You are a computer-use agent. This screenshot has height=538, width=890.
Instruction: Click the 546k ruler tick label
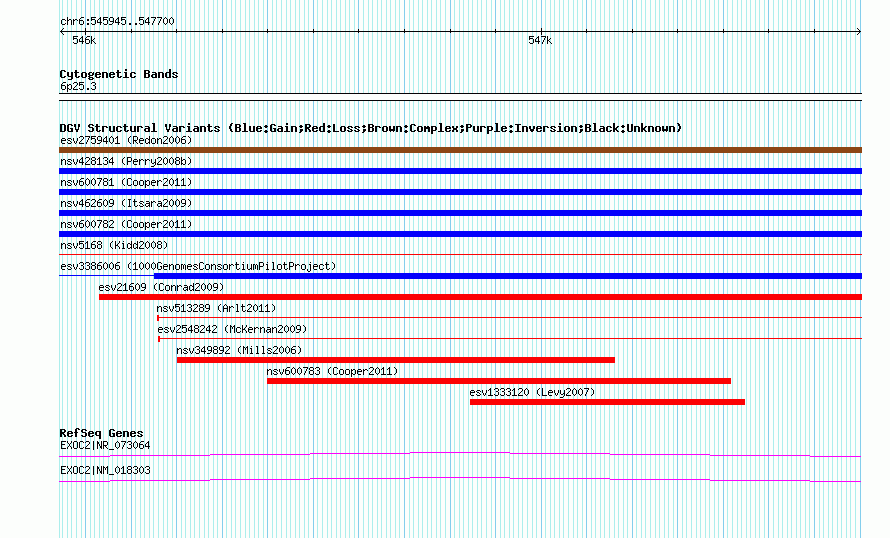click(x=84, y=40)
